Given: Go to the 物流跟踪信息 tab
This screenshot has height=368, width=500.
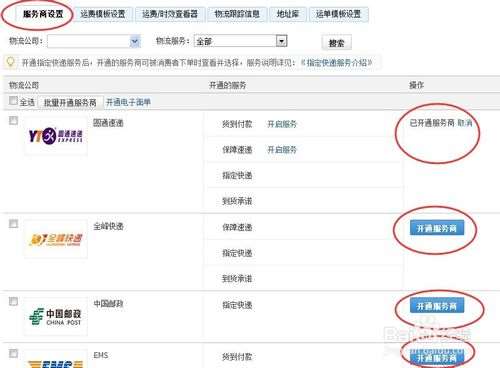Looking at the screenshot, I should pos(237,14).
